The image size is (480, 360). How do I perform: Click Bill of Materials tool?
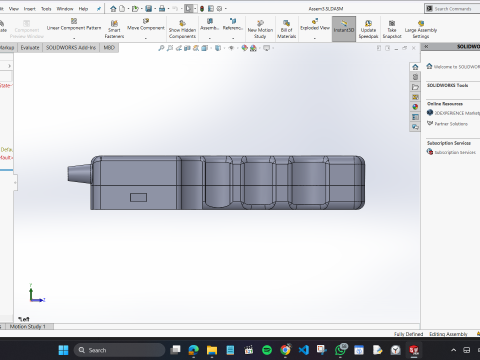(x=287, y=29)
